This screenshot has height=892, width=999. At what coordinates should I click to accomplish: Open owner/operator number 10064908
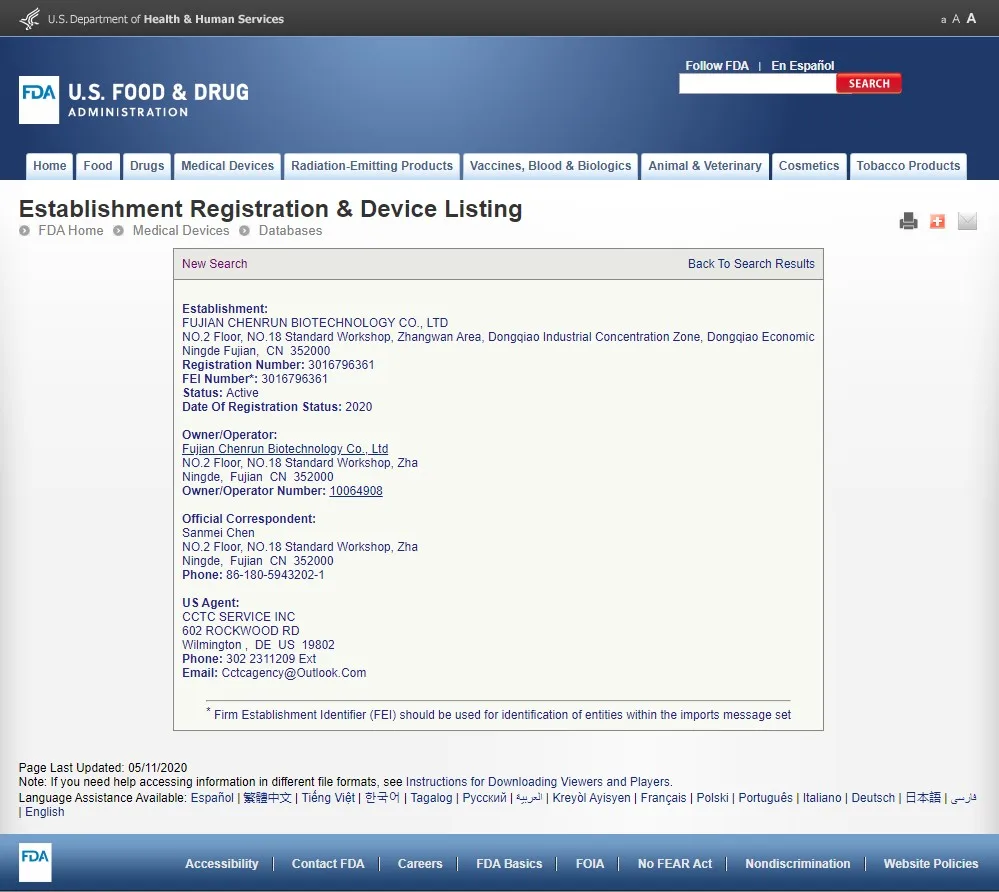[356, 491]
